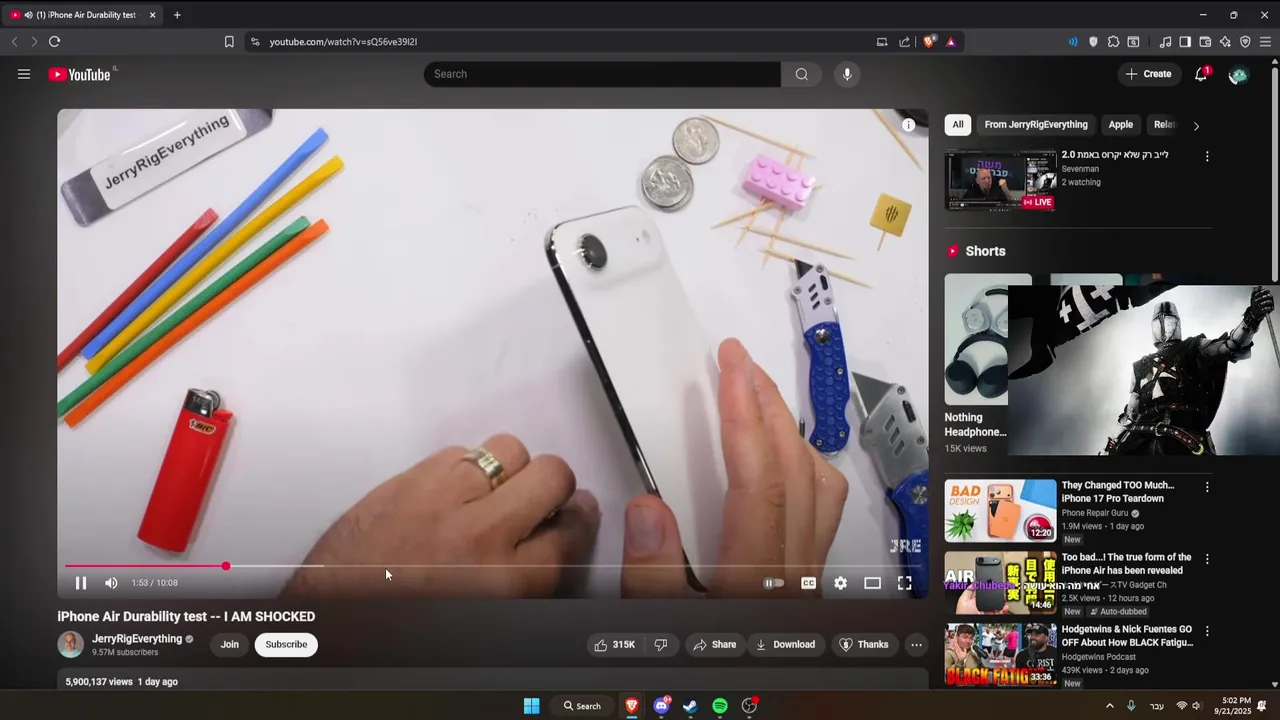The width and height of the screenshot is (1280, 720).
Task: Toggle the autoplay switch in the player
Action: [x=774, y=583]
